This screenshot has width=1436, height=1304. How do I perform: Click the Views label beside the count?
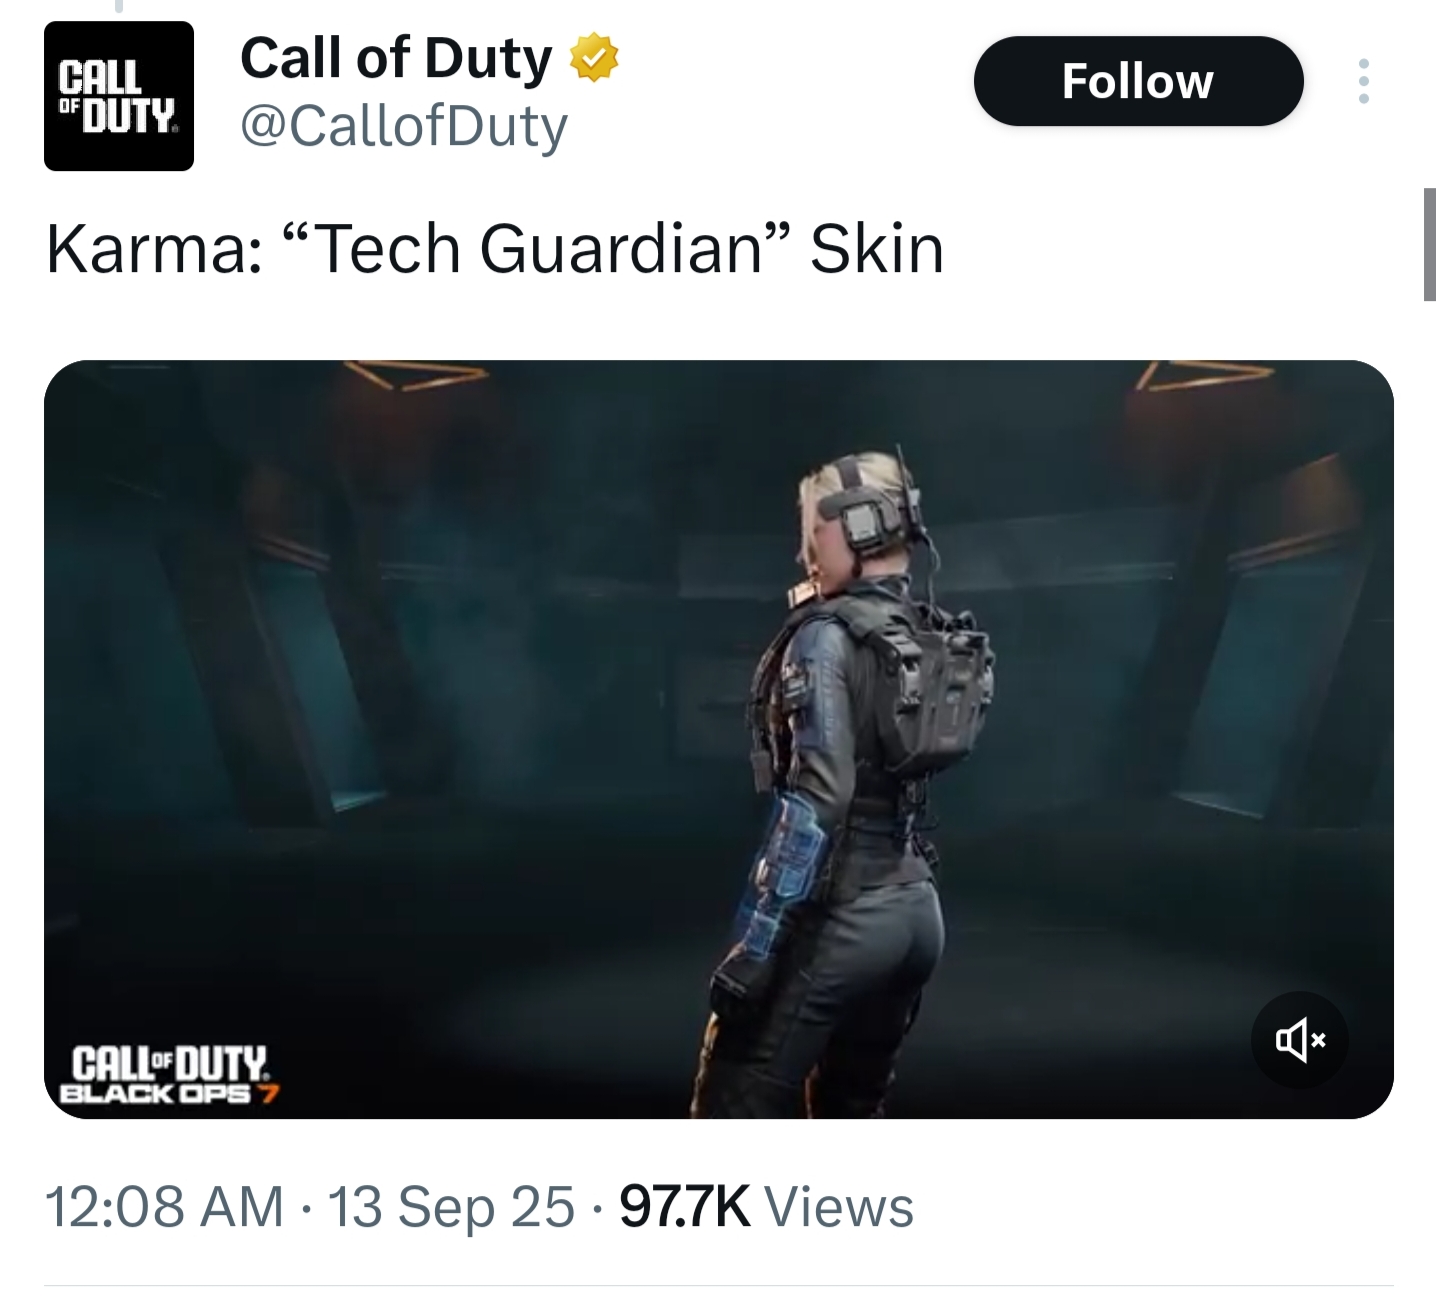(839, 1206)
